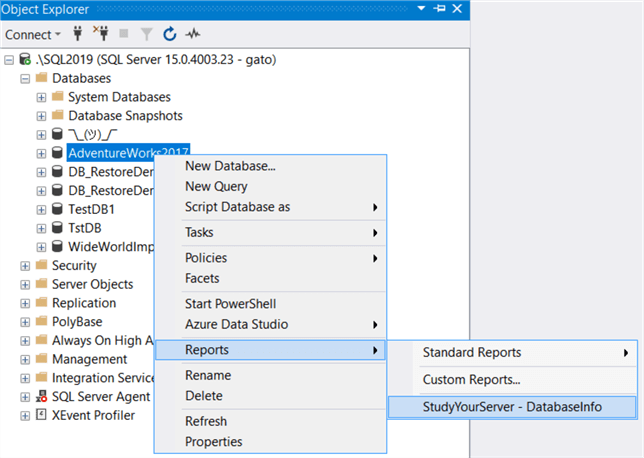
Task: Click the SQL2019 server instance icon
Action: click(25, 59)
